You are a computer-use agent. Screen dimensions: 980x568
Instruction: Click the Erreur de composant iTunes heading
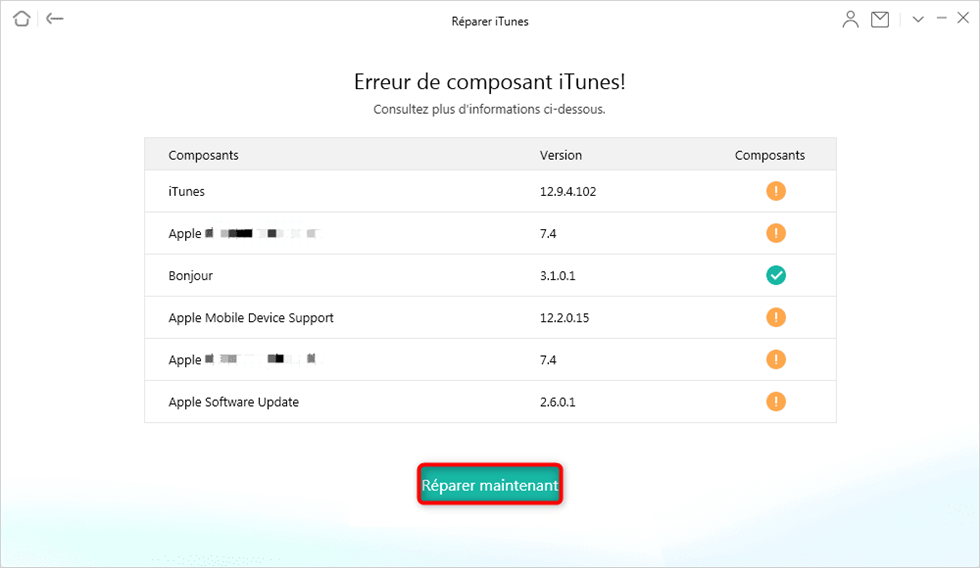[489, 82]
